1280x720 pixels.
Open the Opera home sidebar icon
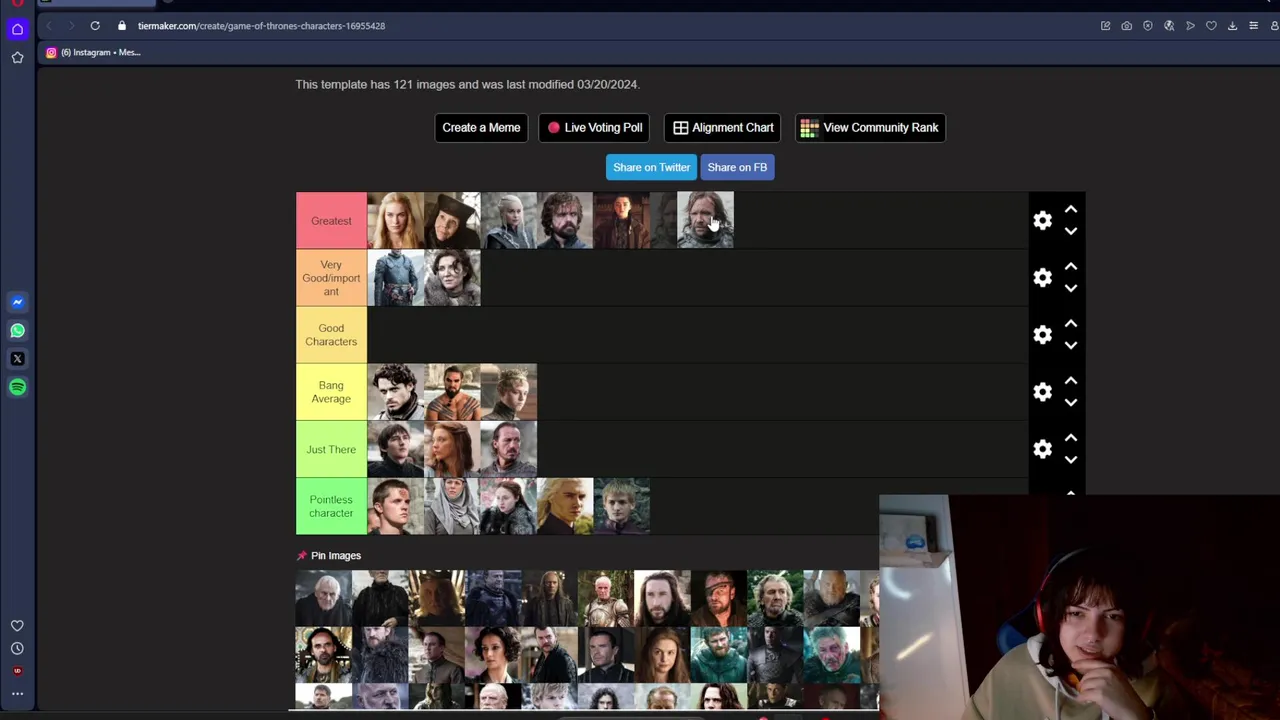pos(17,29)
